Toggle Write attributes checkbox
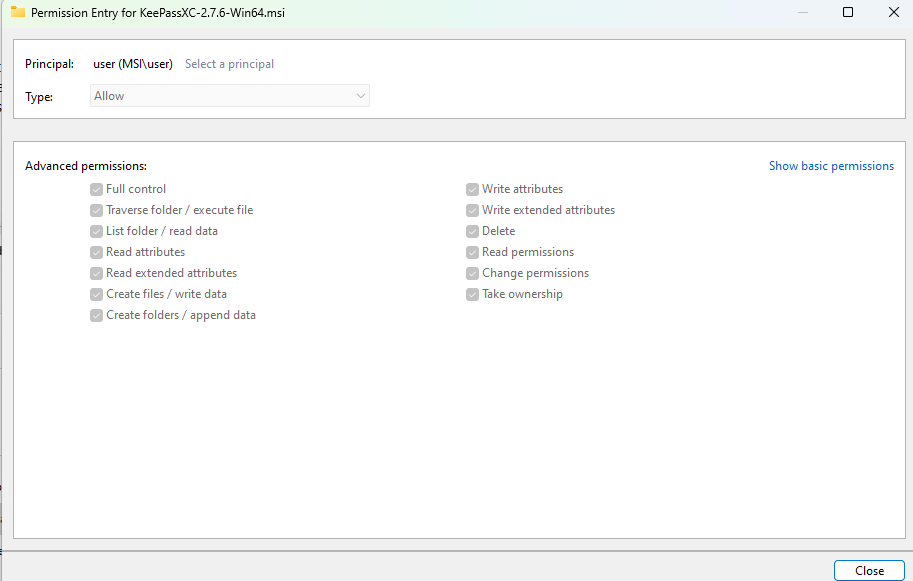Viewport: 913px width, 581px height. [x=472, y=189]
